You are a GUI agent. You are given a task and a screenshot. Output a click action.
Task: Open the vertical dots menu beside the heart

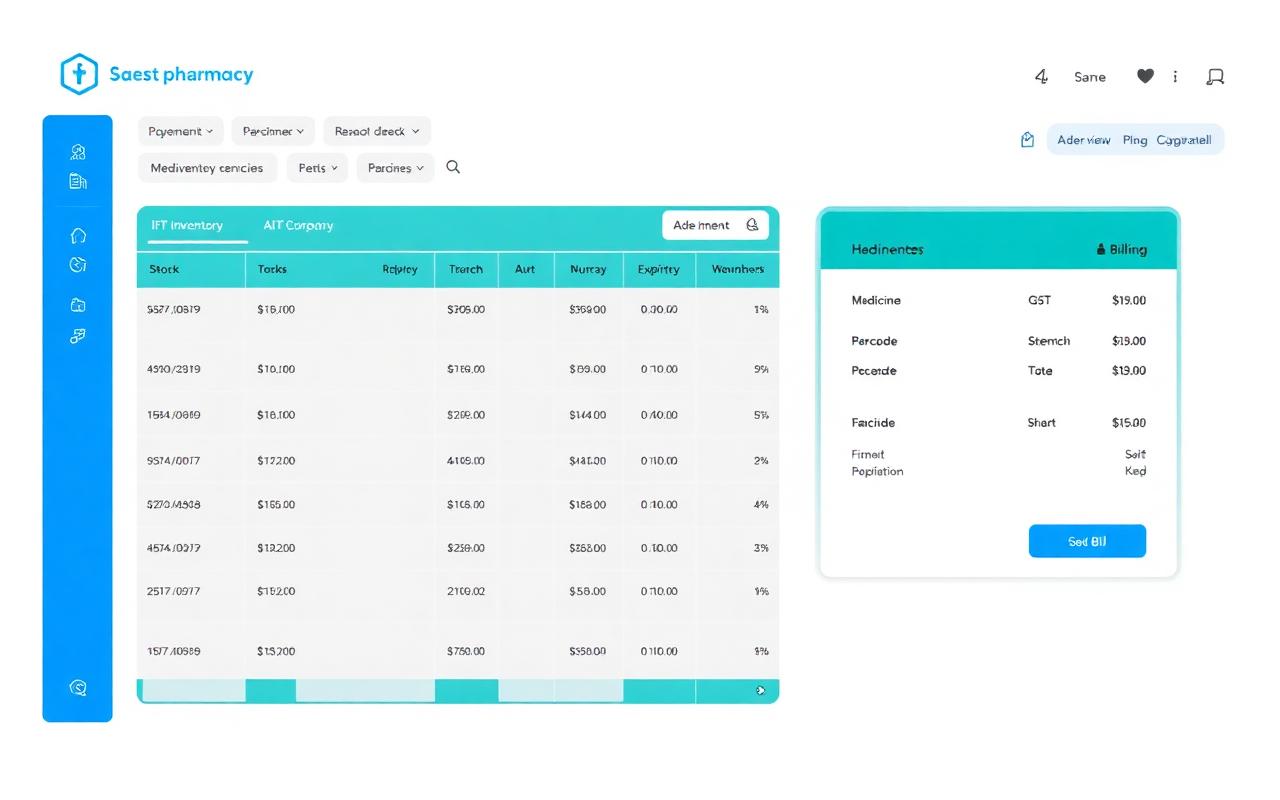1175,76
